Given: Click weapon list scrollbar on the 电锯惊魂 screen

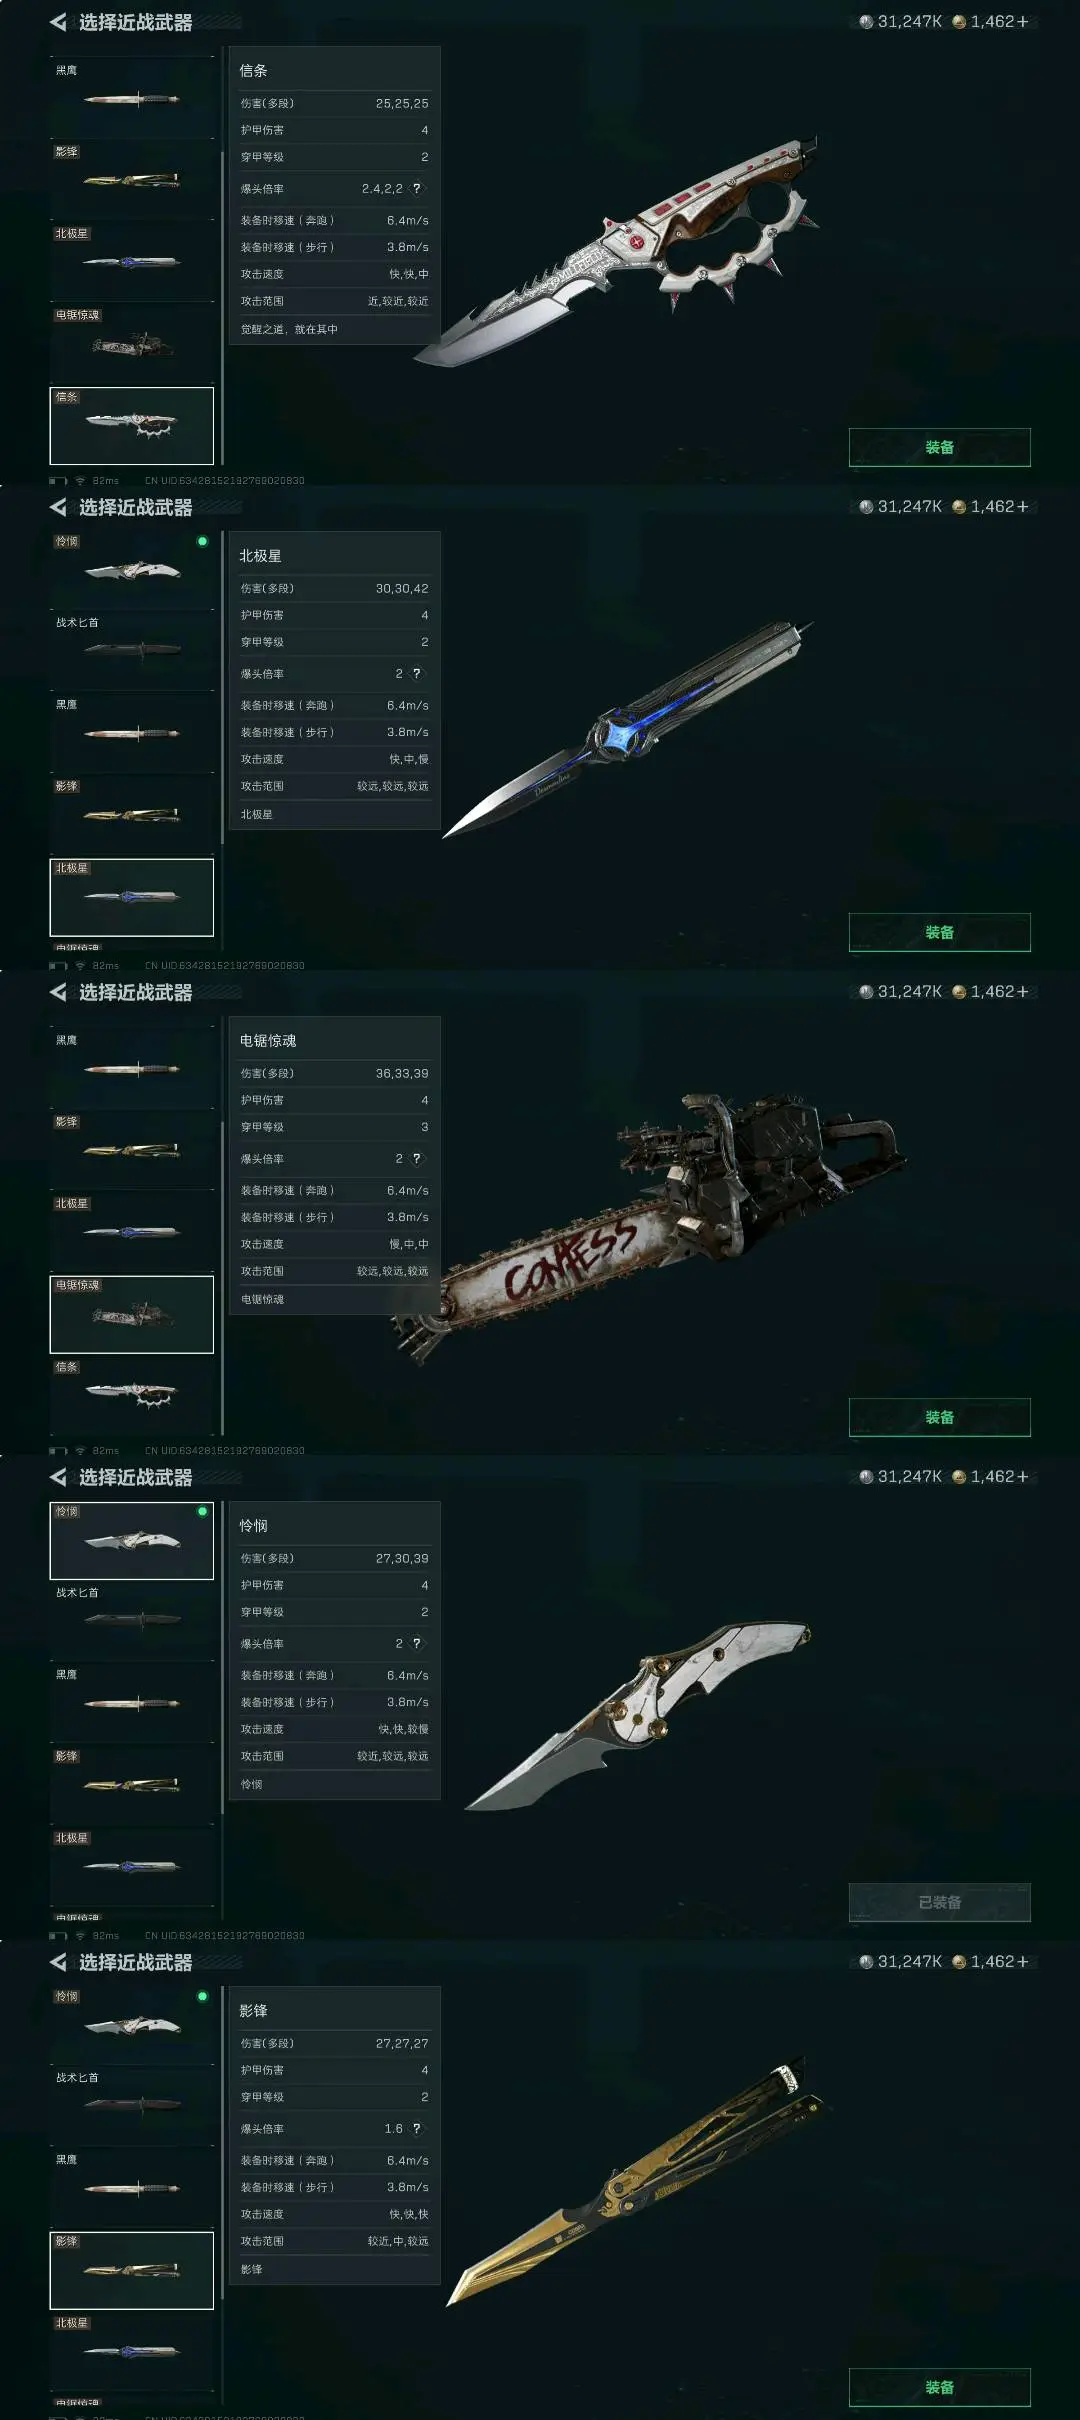Looking at the screenshot, I should pos(222,1278).
